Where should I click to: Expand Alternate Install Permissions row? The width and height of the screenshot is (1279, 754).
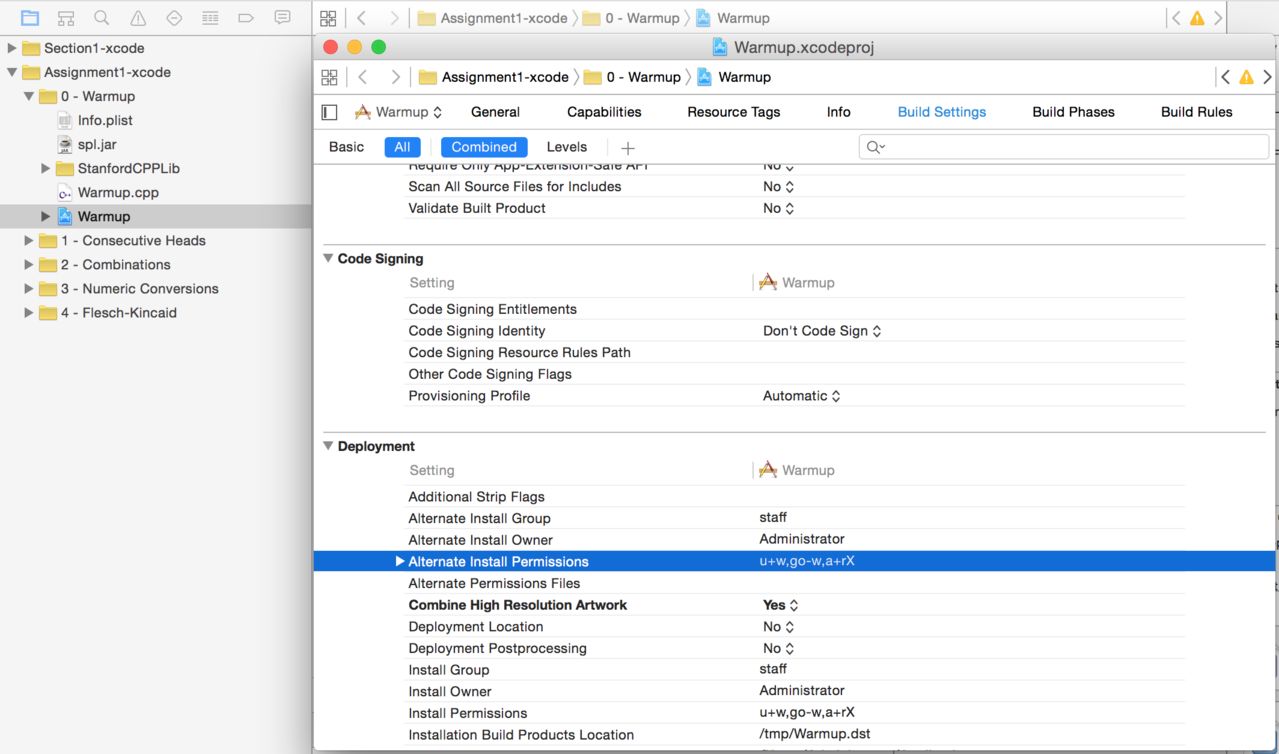point(400,561)
